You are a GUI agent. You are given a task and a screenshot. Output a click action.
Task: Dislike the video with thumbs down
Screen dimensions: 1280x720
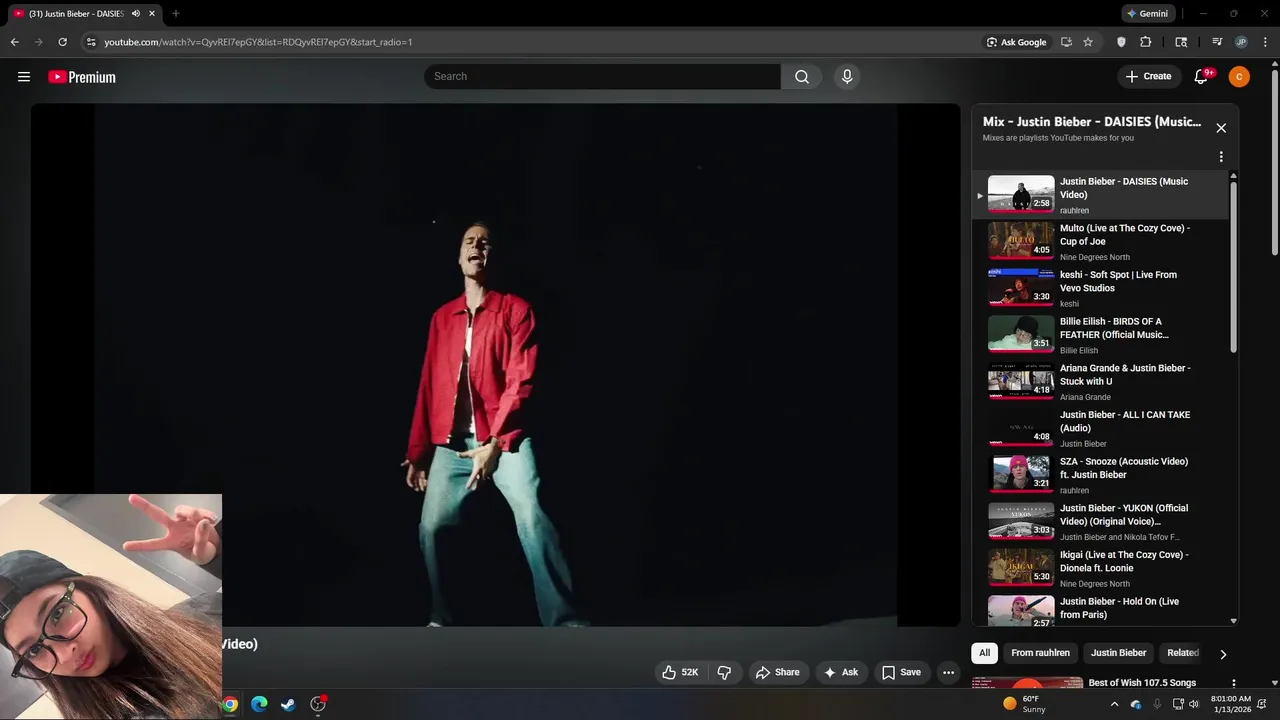click(725, 672)
